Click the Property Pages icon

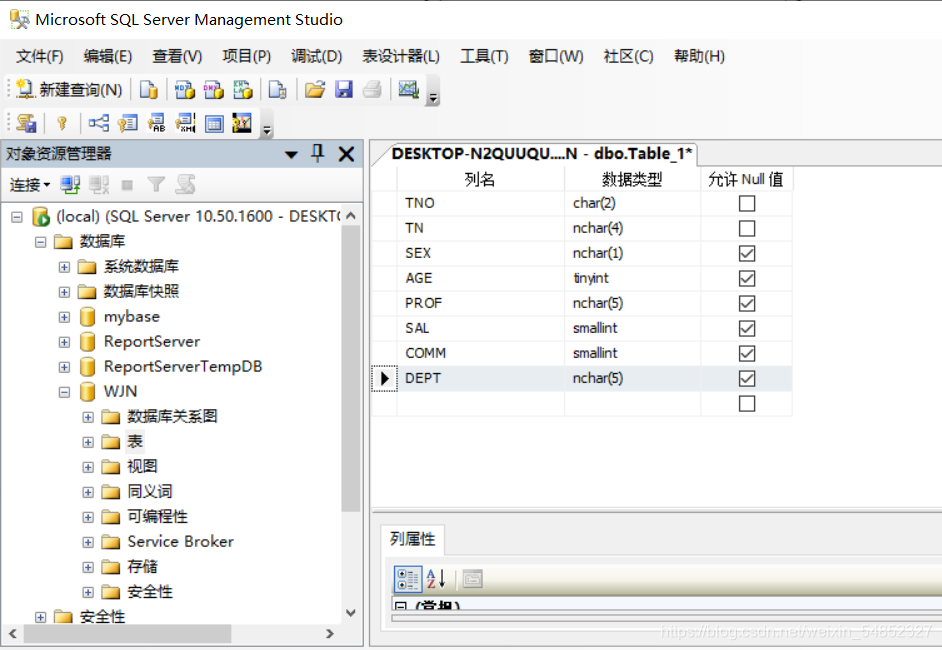point(472,579)
